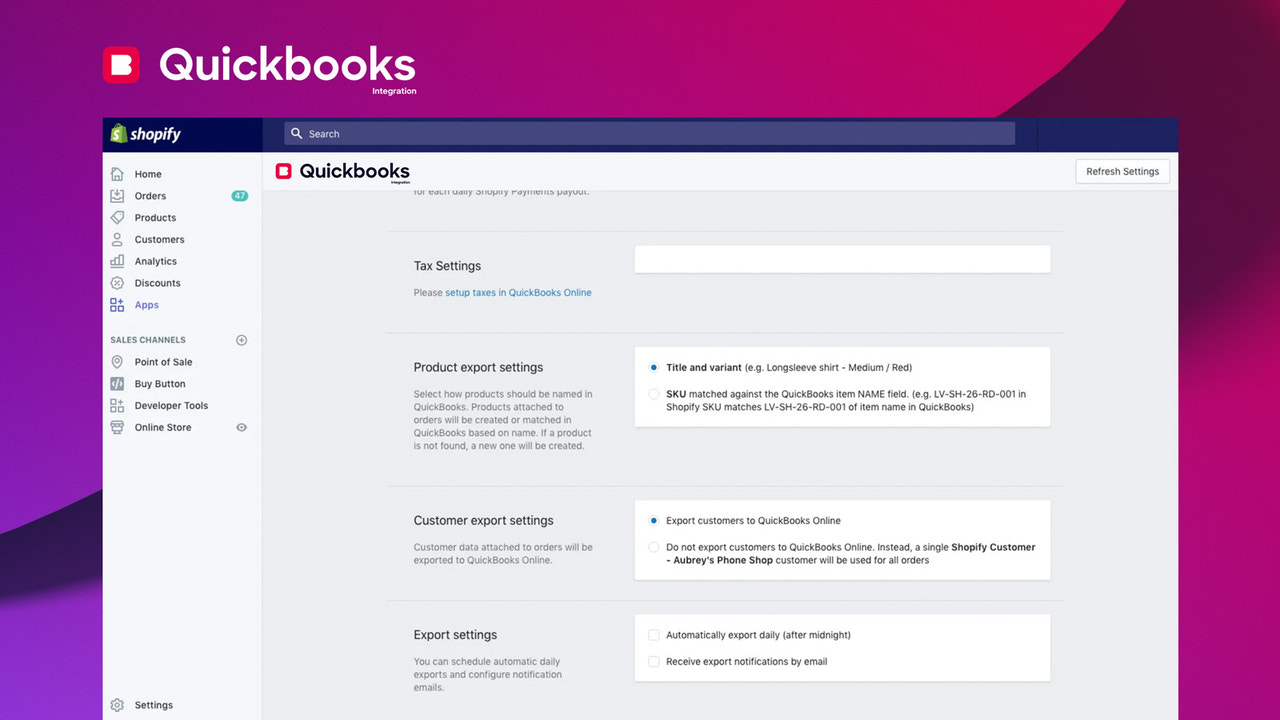Add a sales channel with the plus expander
This screenshot has height=720, width=1280.
(x=240, y=339)
